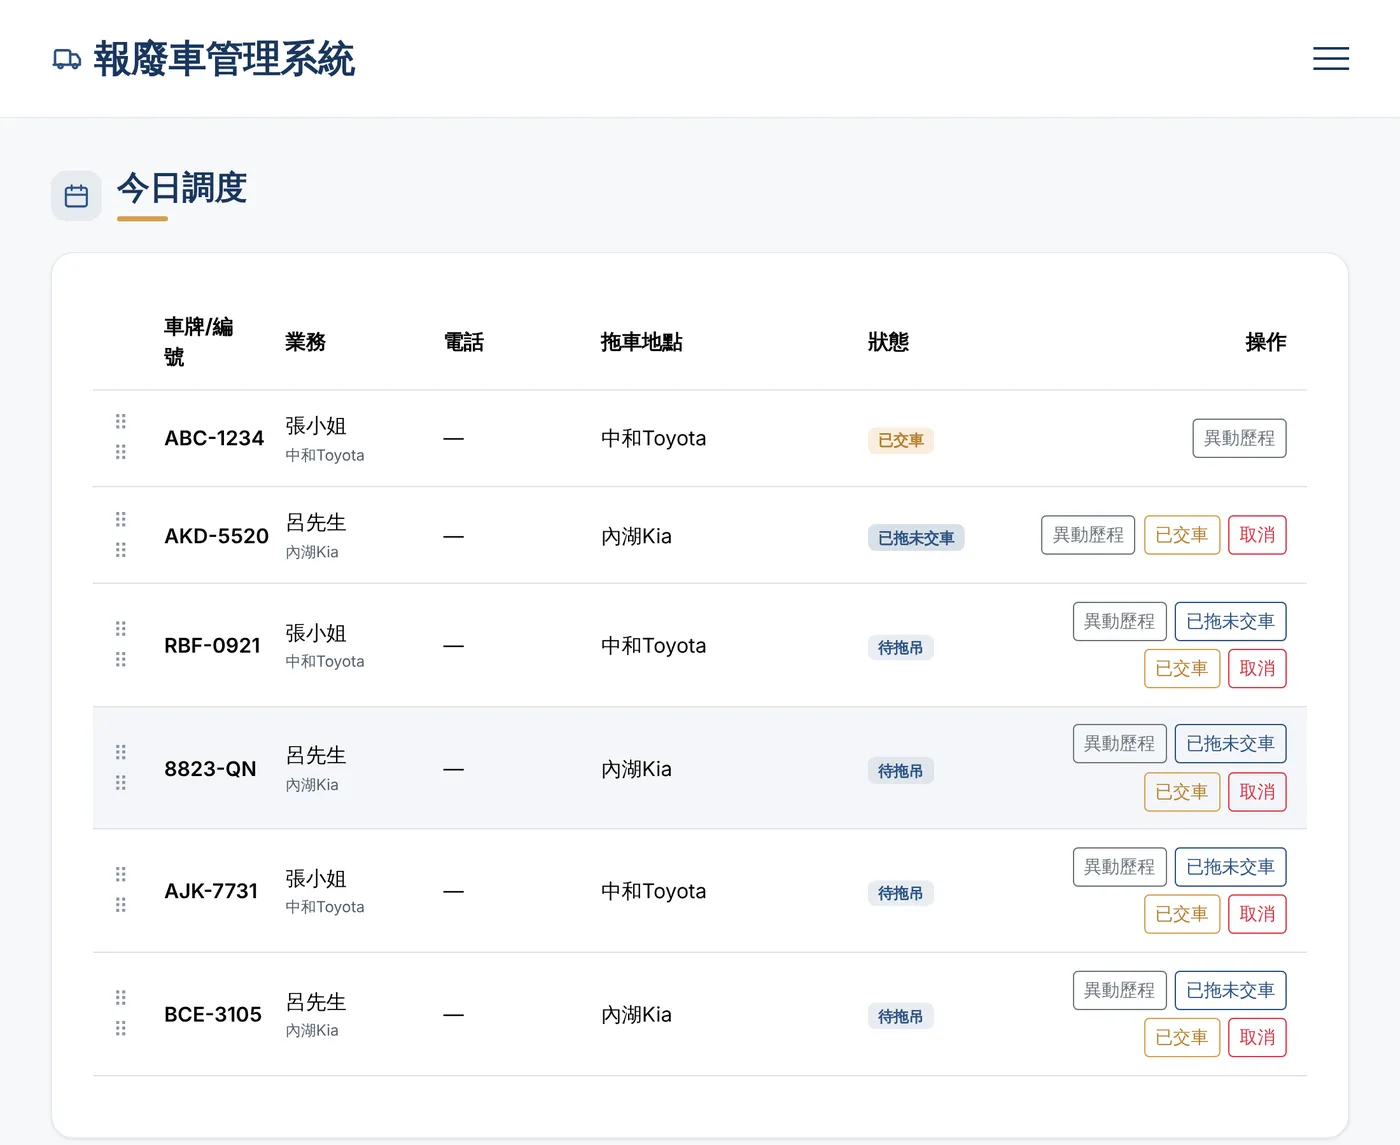
Task: Cancel the AKD-5520 entry
Action: click(x=1257, y=535)
